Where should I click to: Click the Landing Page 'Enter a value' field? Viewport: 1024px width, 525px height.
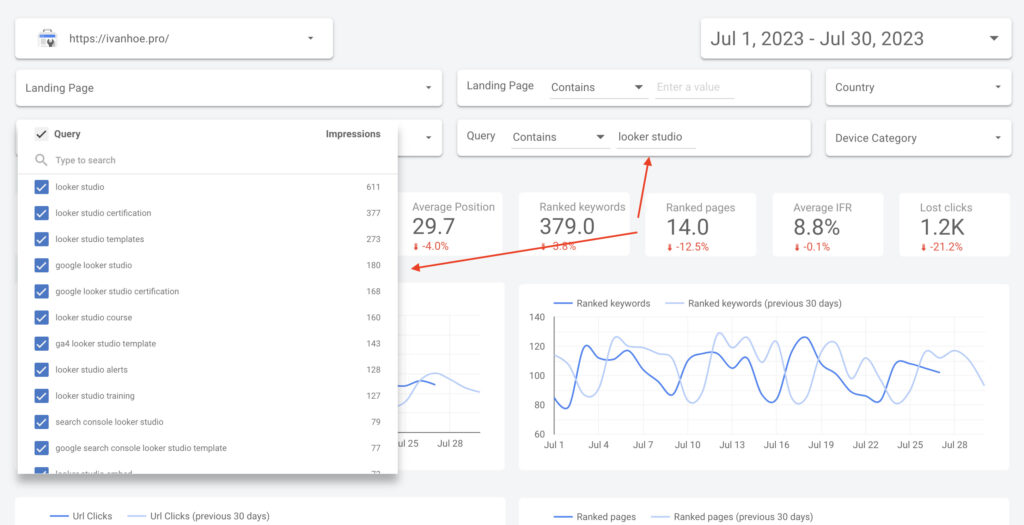[x=694, y=87]
